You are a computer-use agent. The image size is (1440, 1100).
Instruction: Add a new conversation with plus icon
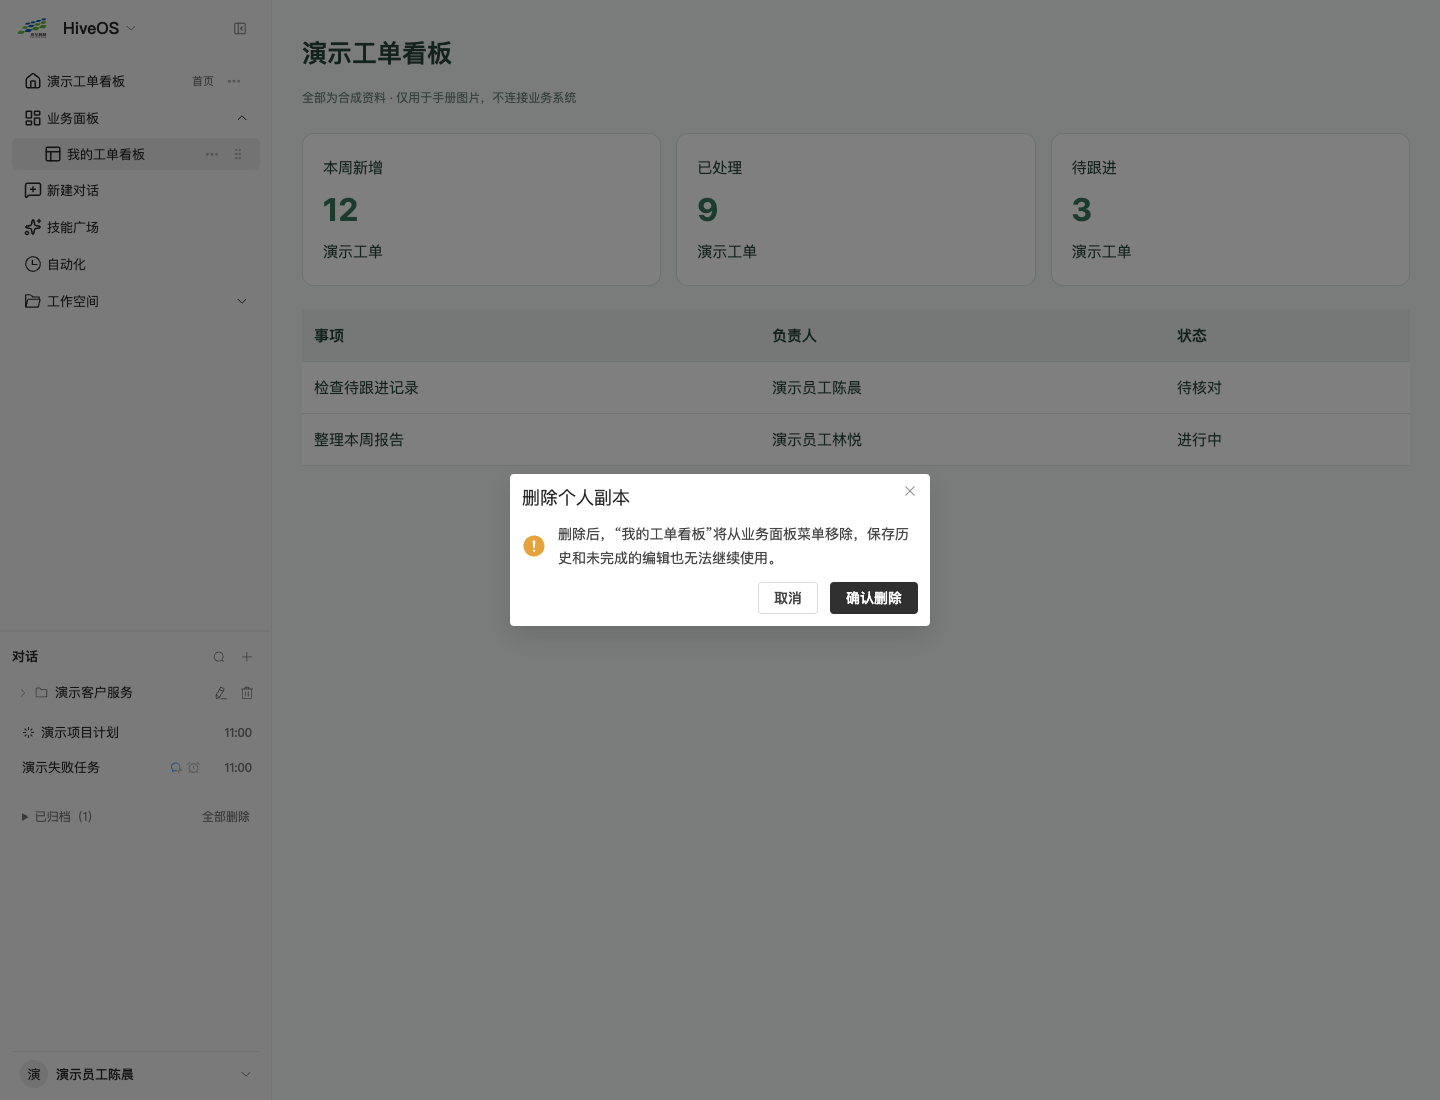[247, 657]
